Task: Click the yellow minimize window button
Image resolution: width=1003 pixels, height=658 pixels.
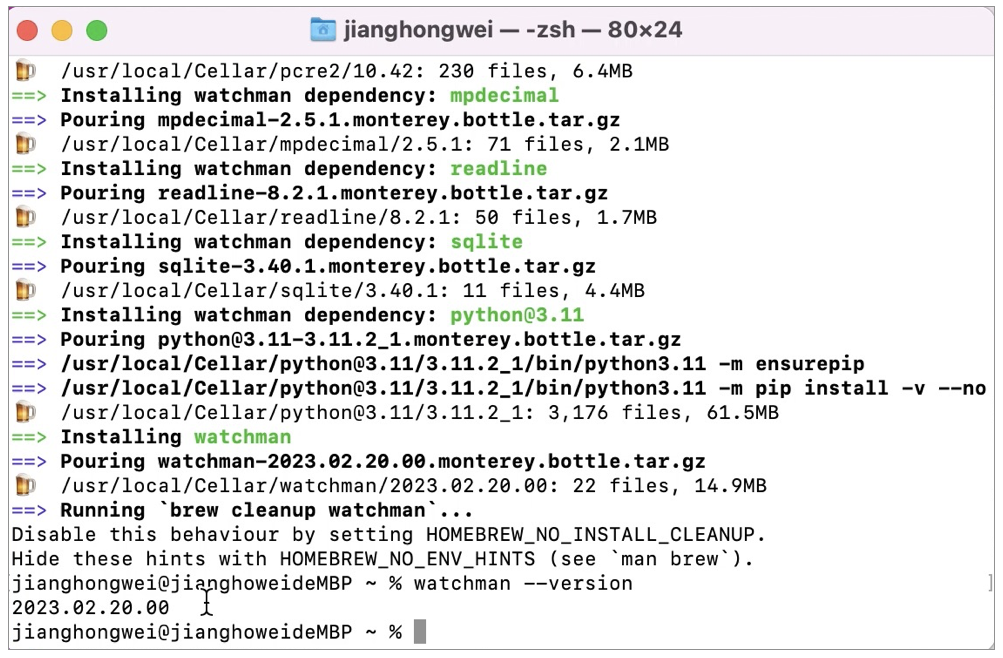Action: click(x=62, y=30)
